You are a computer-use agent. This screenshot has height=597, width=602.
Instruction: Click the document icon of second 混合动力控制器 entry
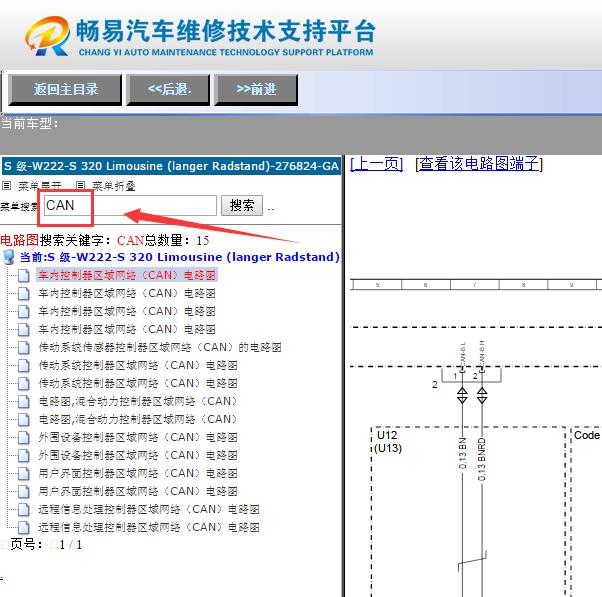click(23, 420)
